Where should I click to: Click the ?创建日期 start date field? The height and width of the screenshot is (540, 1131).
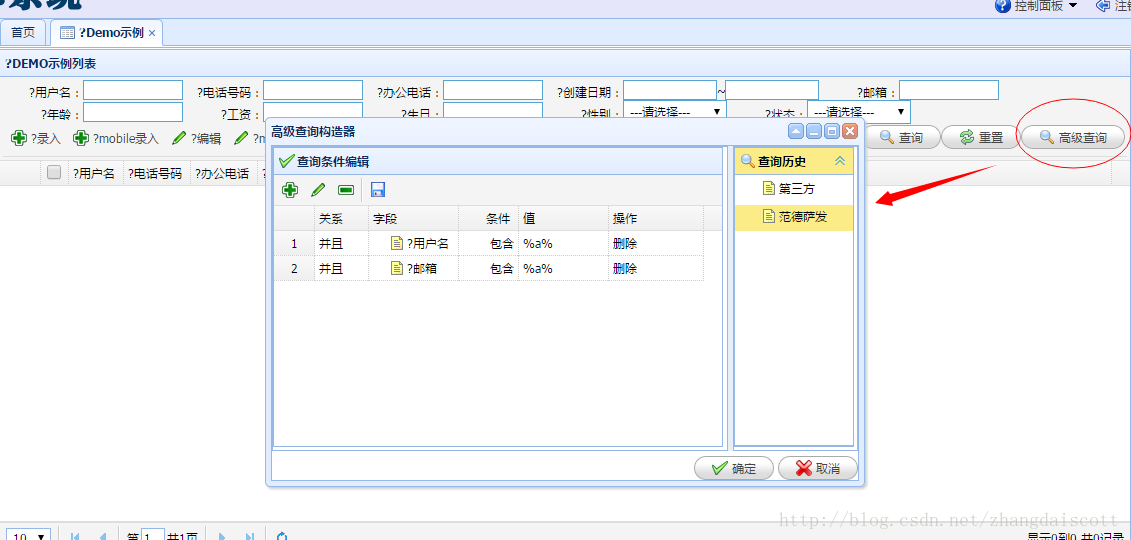[x=670, y=90]
